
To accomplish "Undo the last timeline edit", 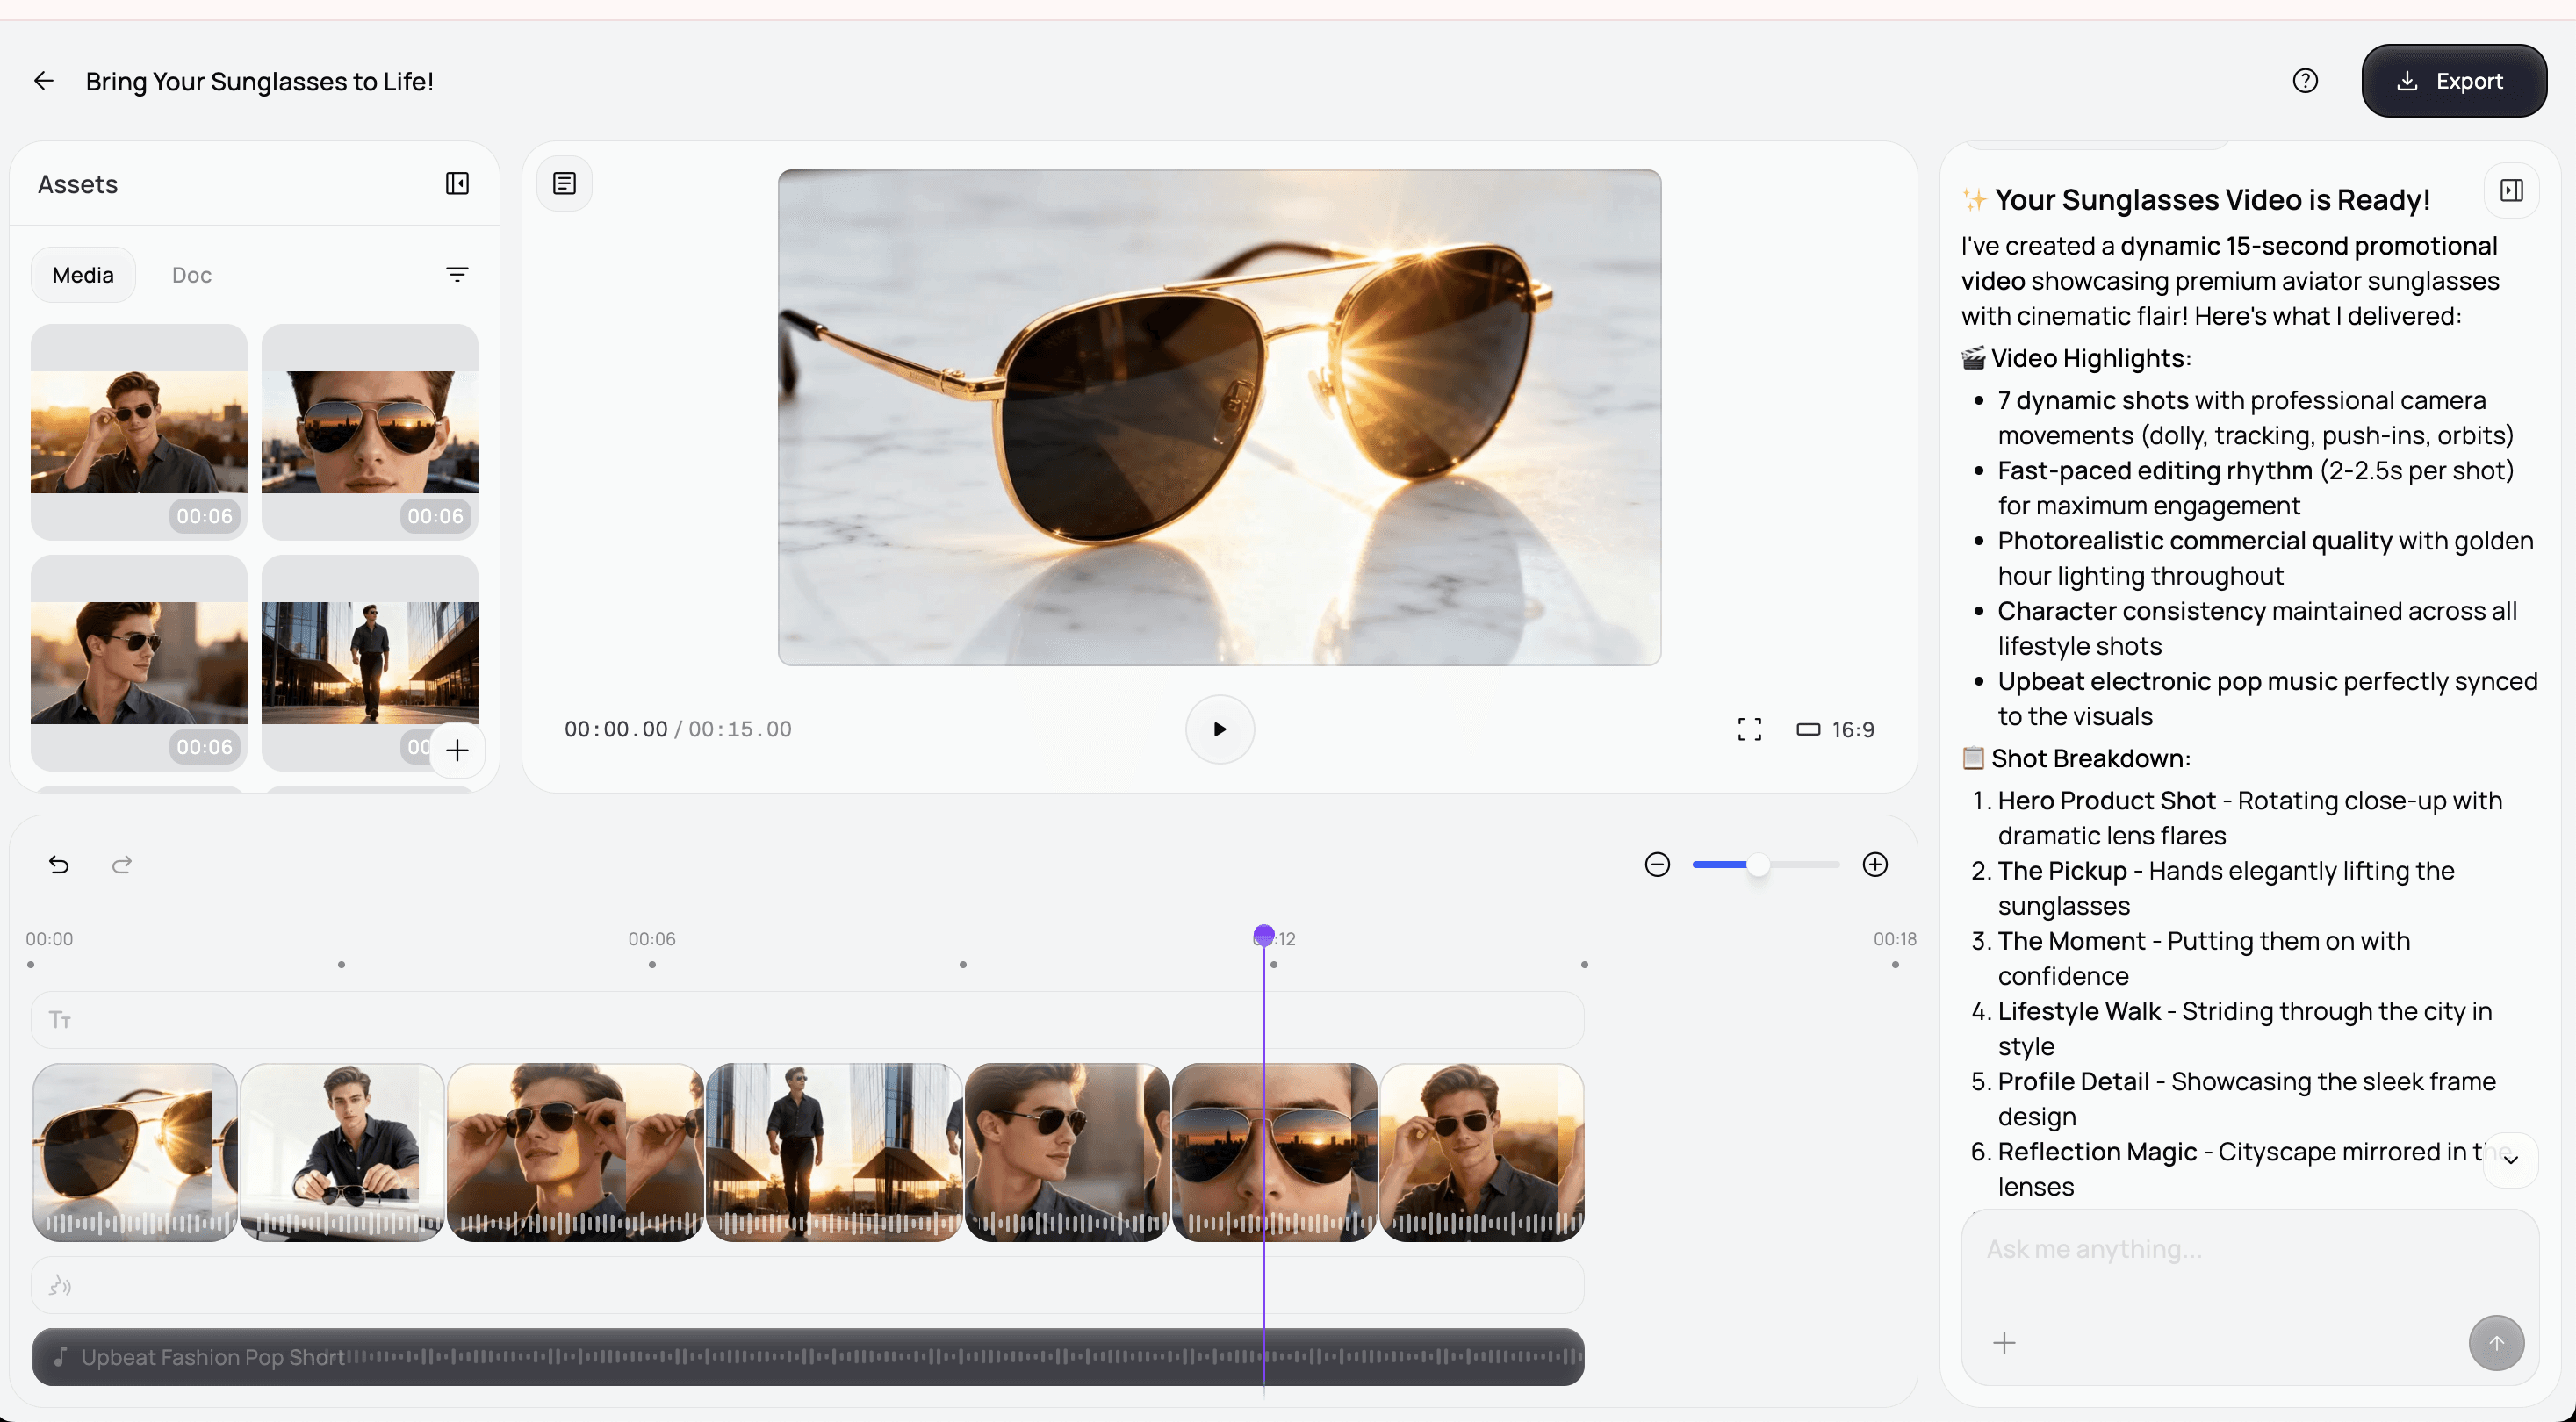I will tap(59, 865).
